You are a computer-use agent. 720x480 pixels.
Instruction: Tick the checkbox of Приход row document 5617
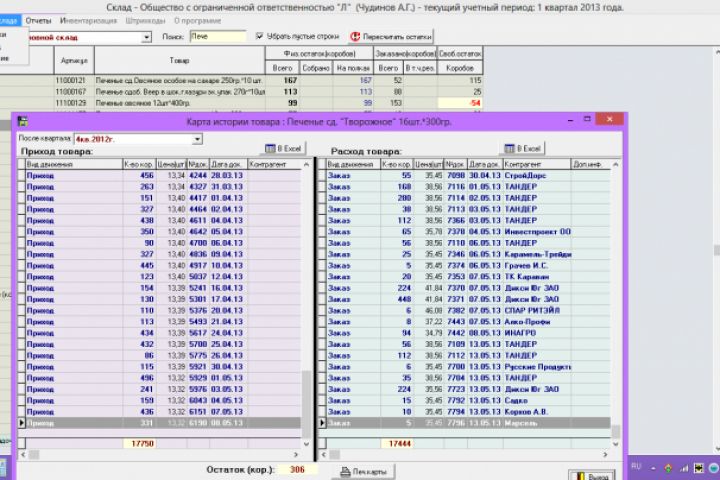point(21,333)
